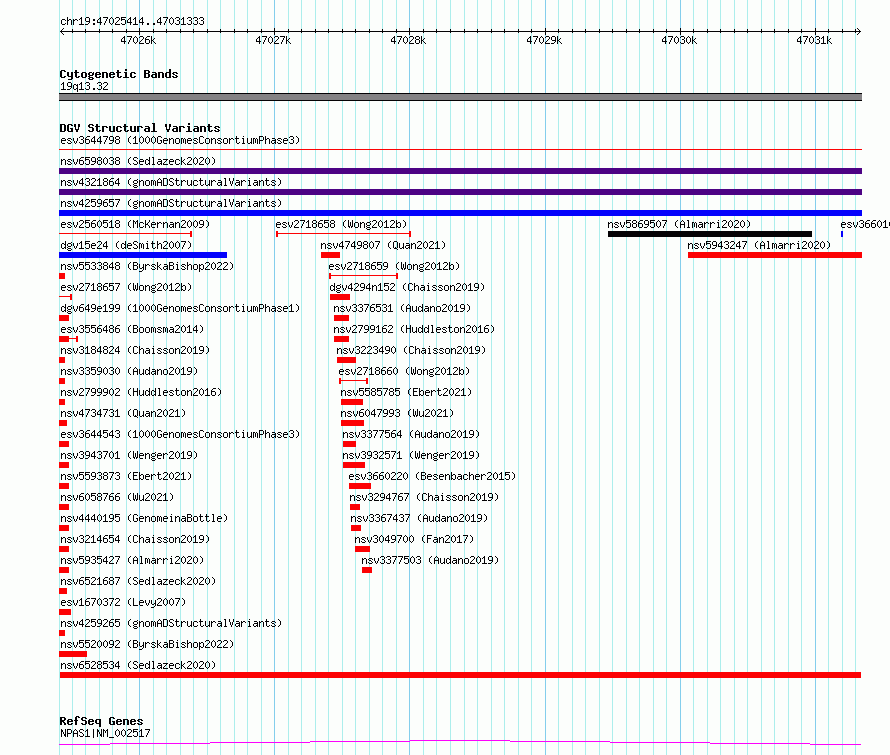
Task: Open nsv6047993 Wu2021 variant
Action: click(x=397, y=413)
